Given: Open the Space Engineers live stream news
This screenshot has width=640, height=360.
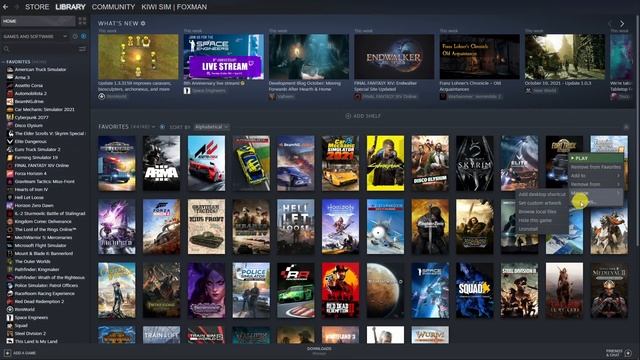Looking at the screenshot, I should (x=223, y=57).
